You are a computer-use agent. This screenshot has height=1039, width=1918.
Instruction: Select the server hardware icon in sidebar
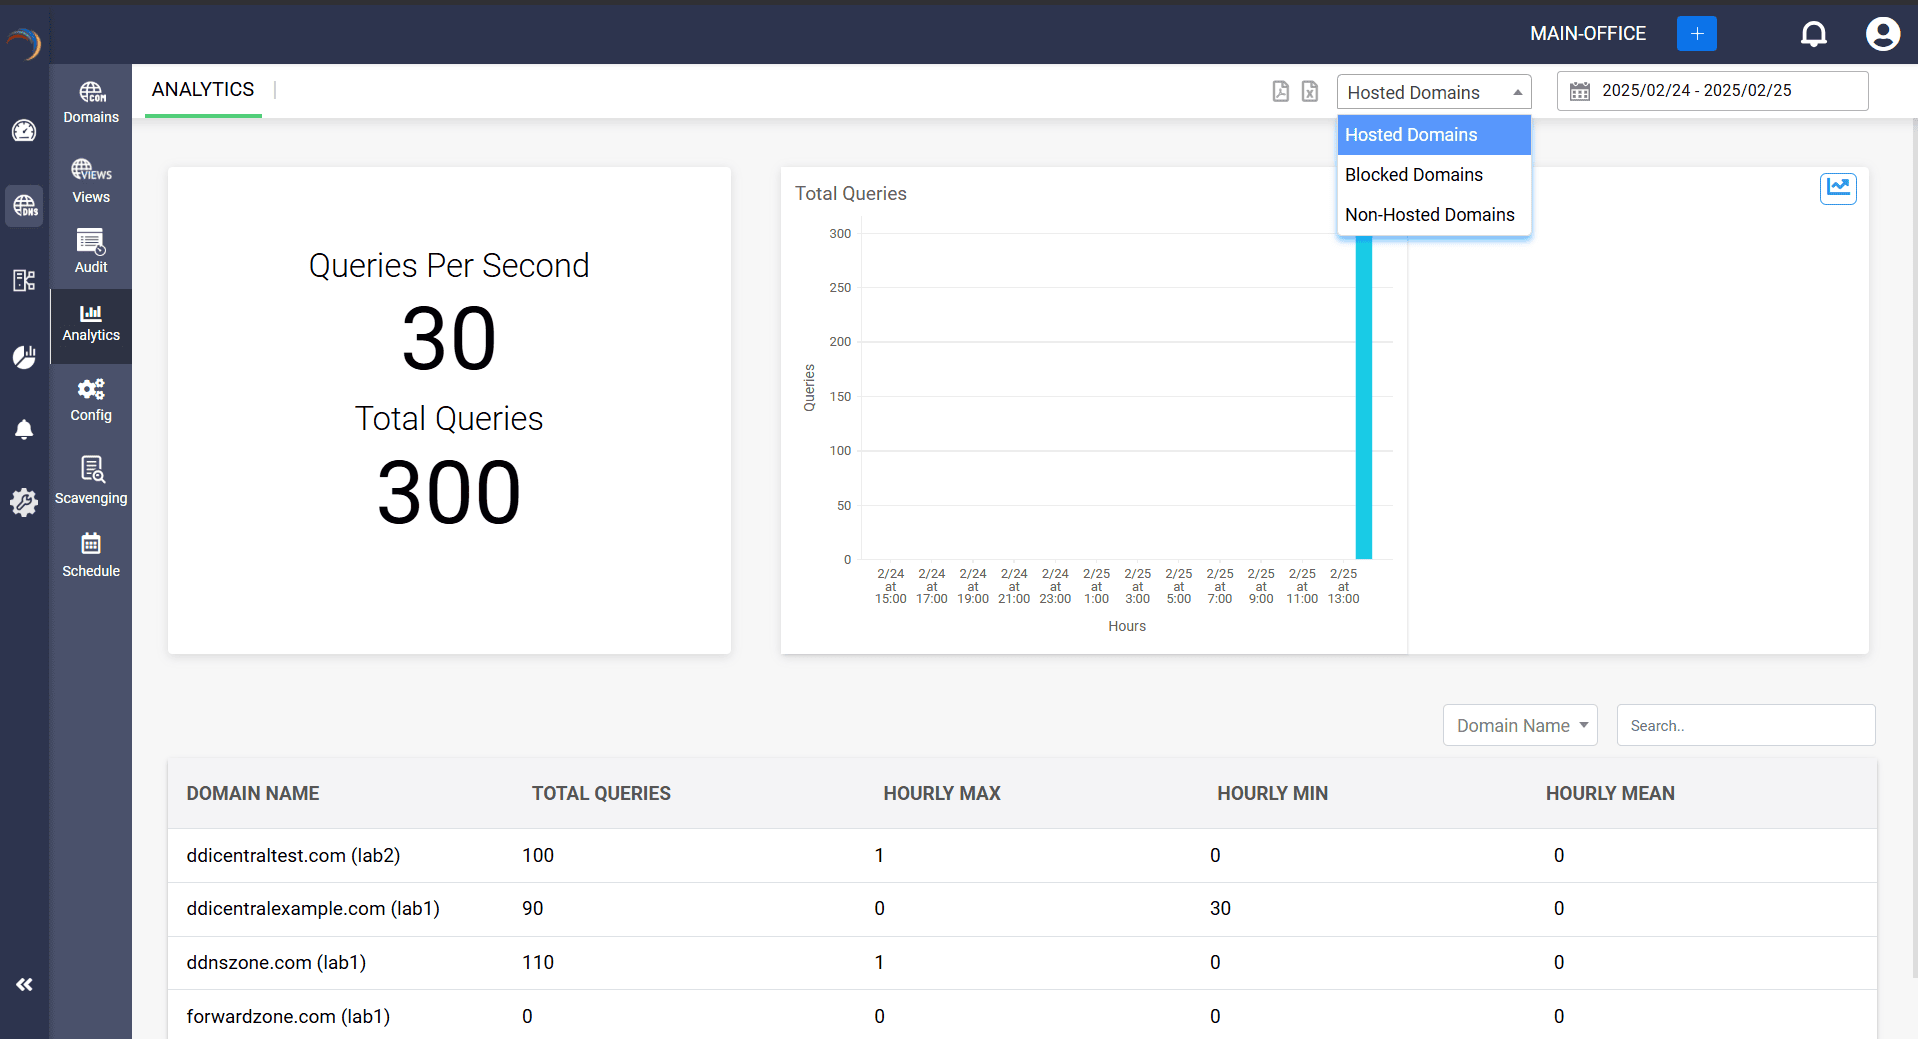(24, 281)
